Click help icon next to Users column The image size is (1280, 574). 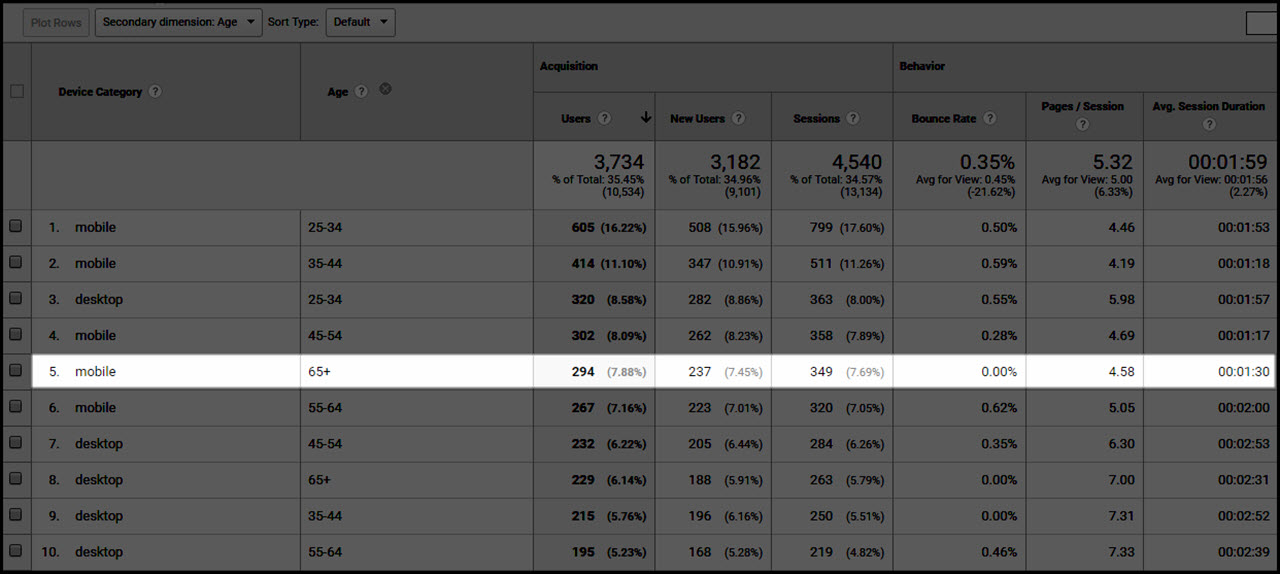[x=604, y=118]
